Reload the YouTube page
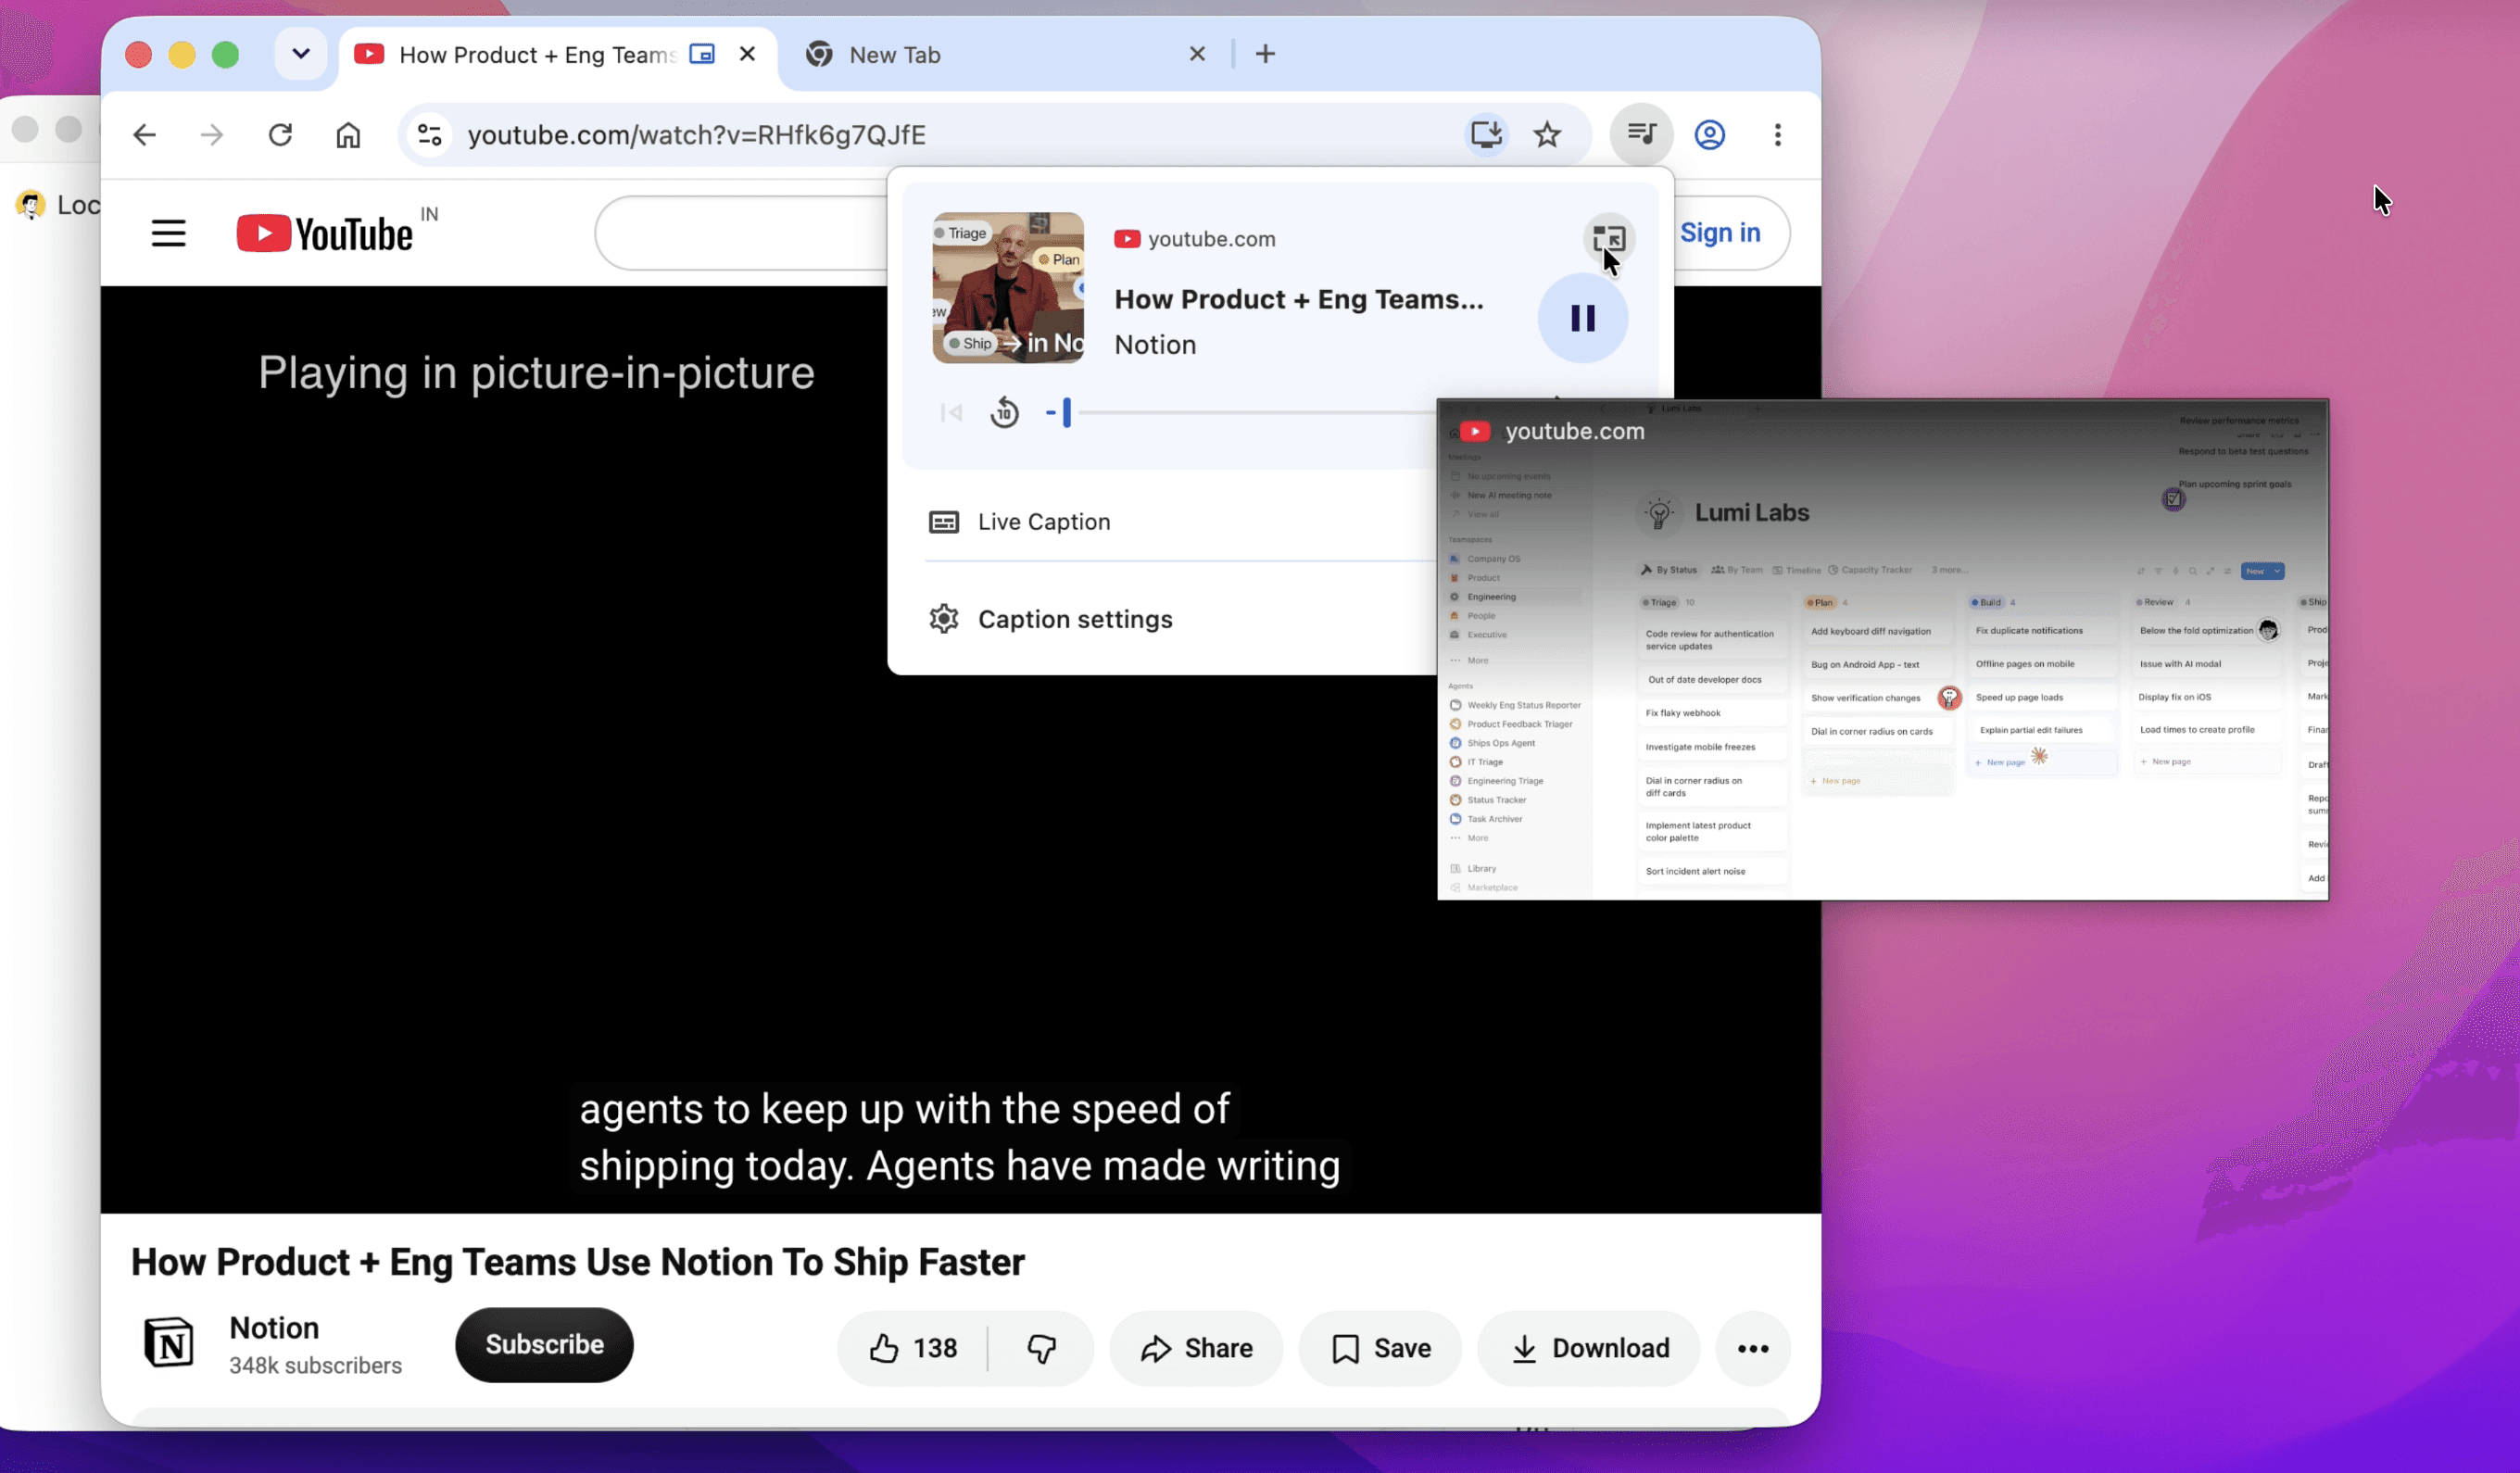Screen dimensions: 2520x1473 click(280, 134)
